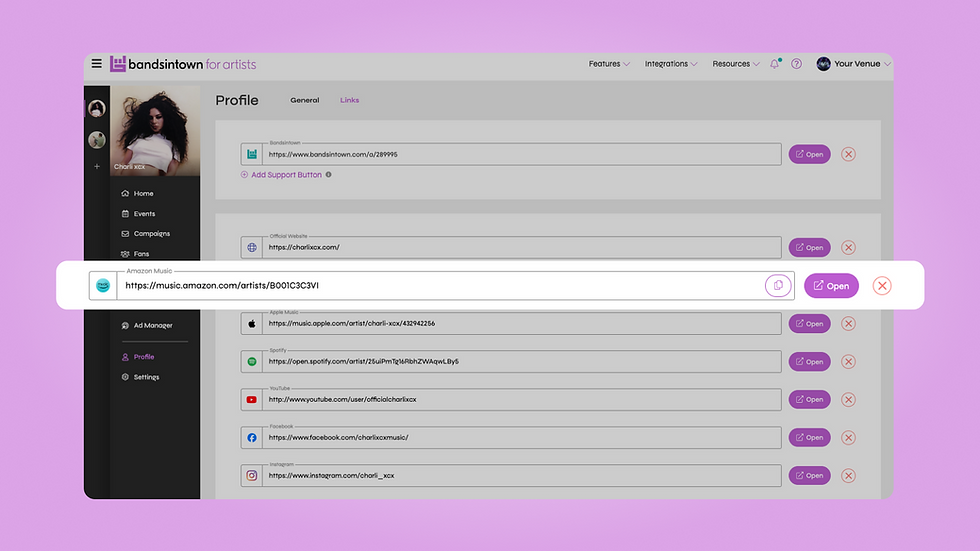Image resolution: width=980 pixels, height=551 pixels.
Task: Remove the Amazon Music link
Action: (x=882, y=285)
